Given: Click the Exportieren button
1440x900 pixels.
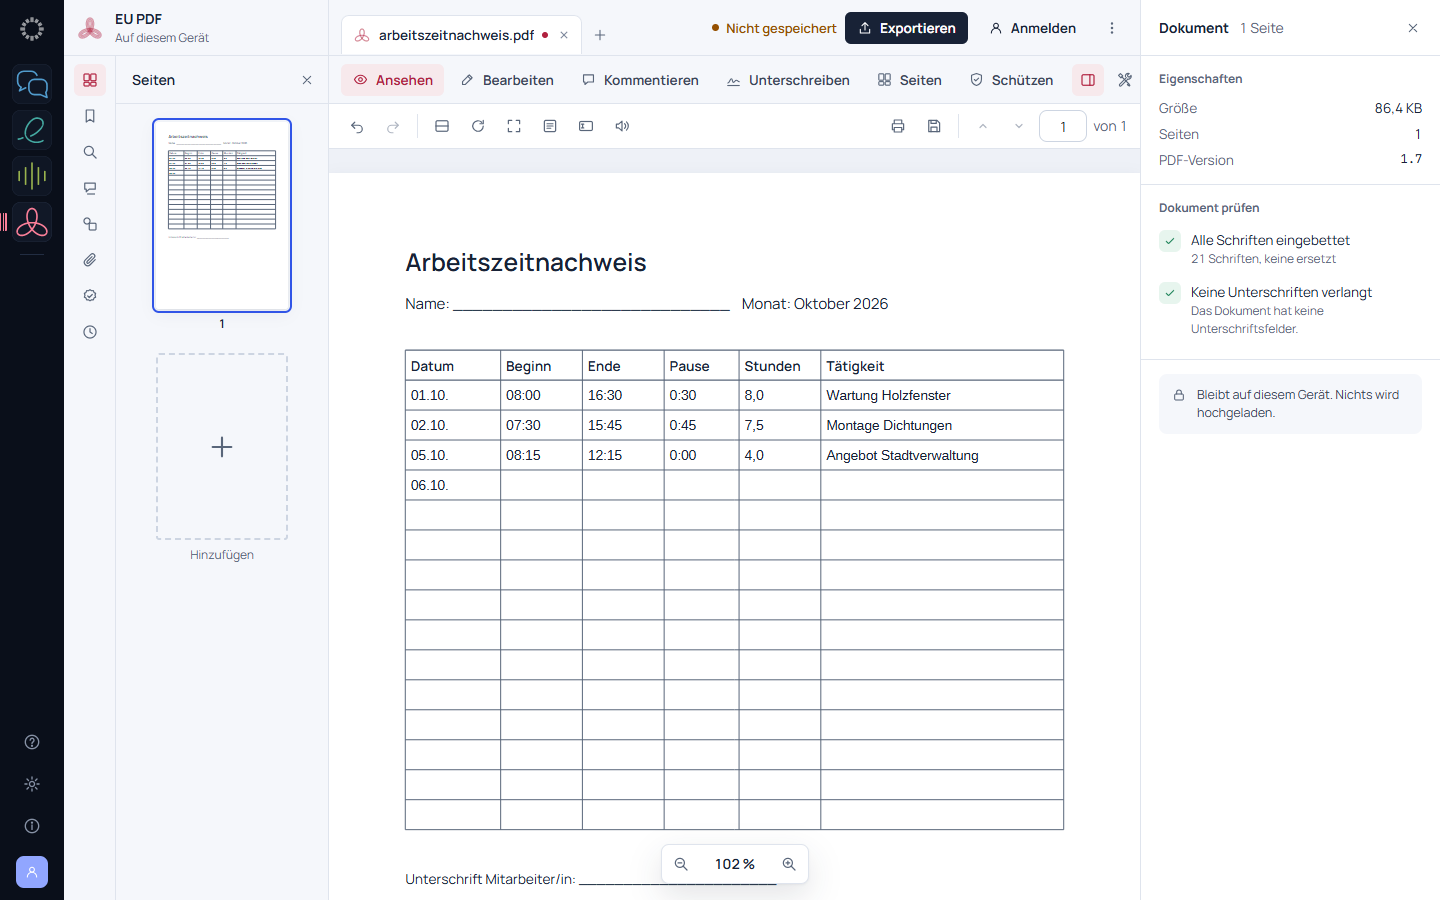Looking at the screenshot, I should (x=906, y=28).
